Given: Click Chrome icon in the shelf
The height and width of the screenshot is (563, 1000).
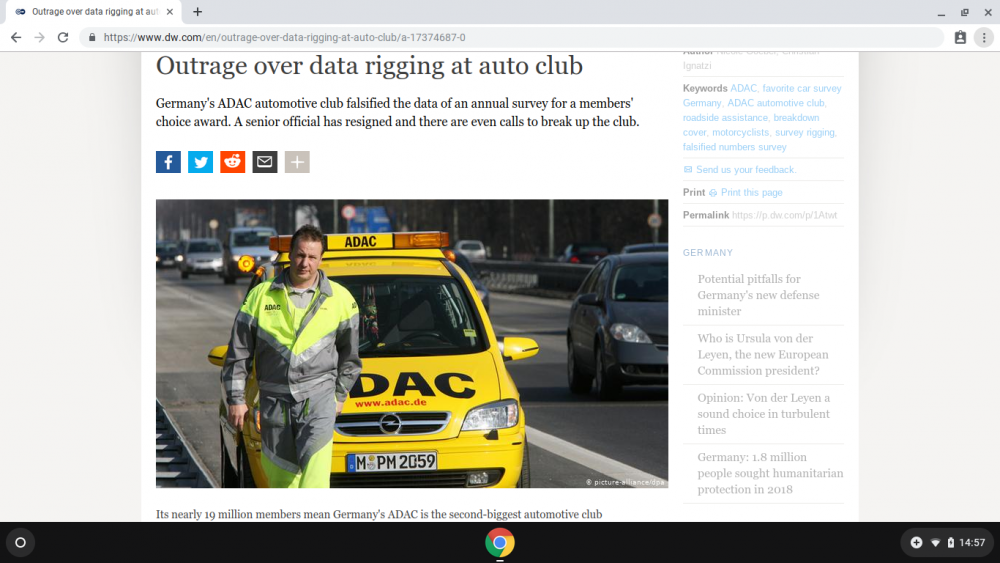Looking at the screenshot, I should [499, 543].
